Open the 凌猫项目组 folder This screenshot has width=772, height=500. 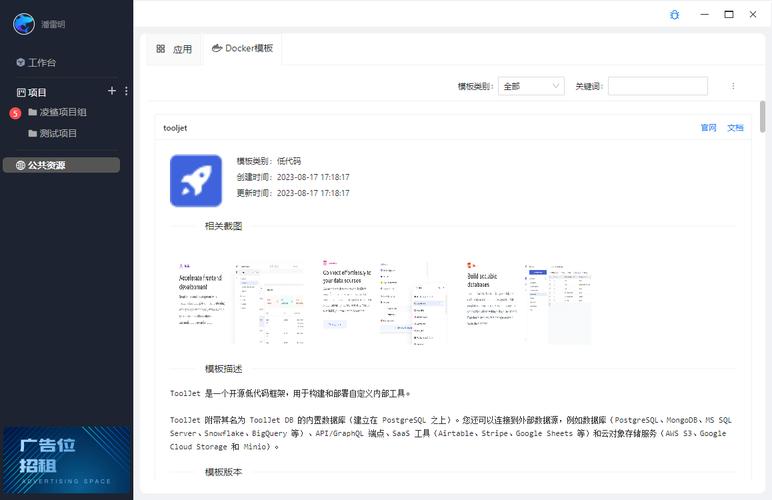[58, 112]
